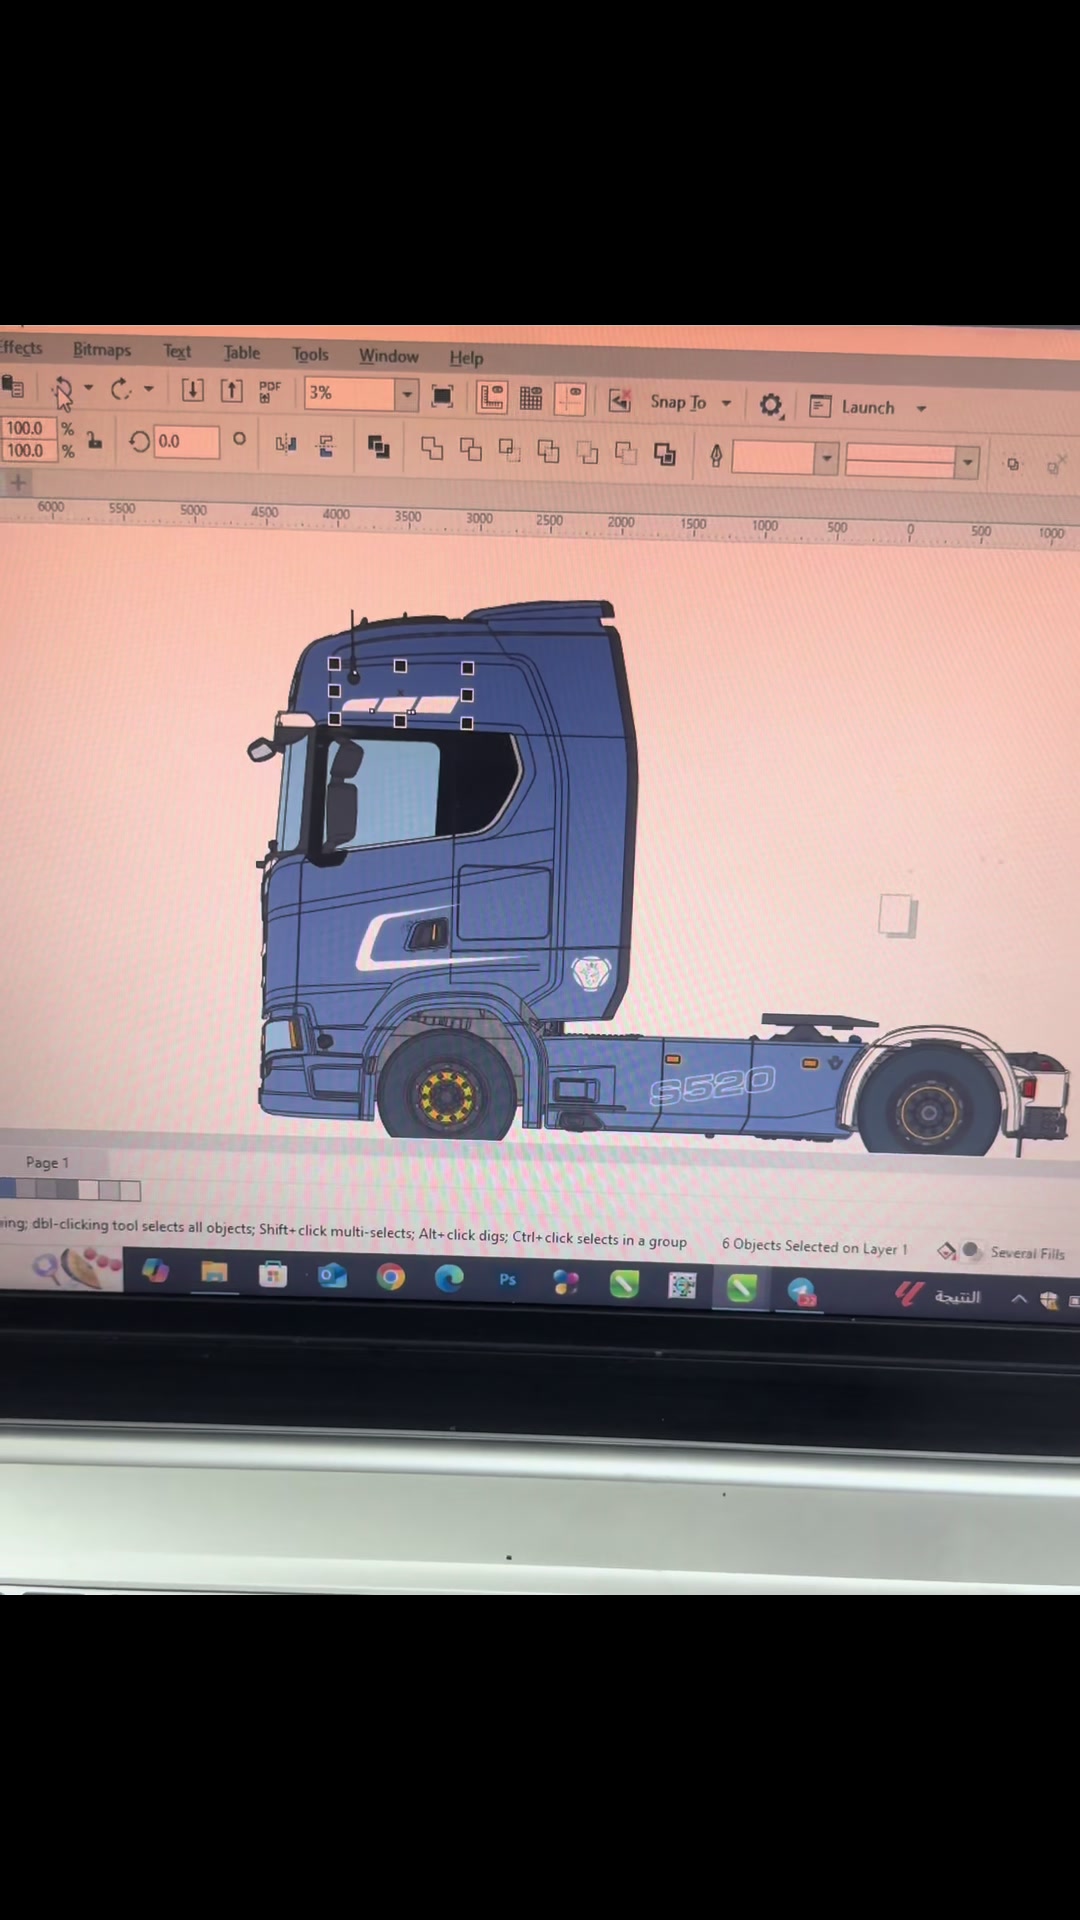Viewport: 1080px width, 1920px height.
Task: Open the Tools menu
Action: coord(310,355)
